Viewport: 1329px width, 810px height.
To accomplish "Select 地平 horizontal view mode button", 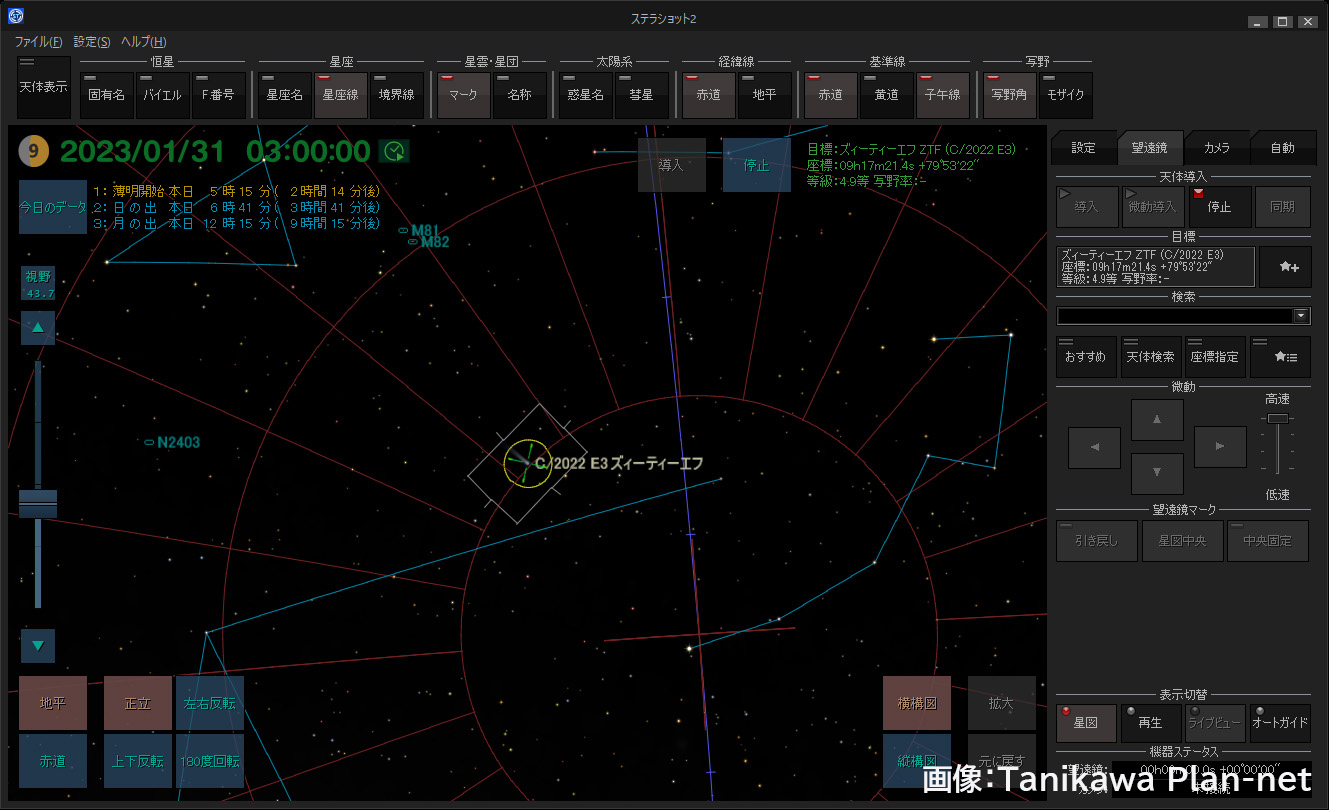I will [53, 703].
